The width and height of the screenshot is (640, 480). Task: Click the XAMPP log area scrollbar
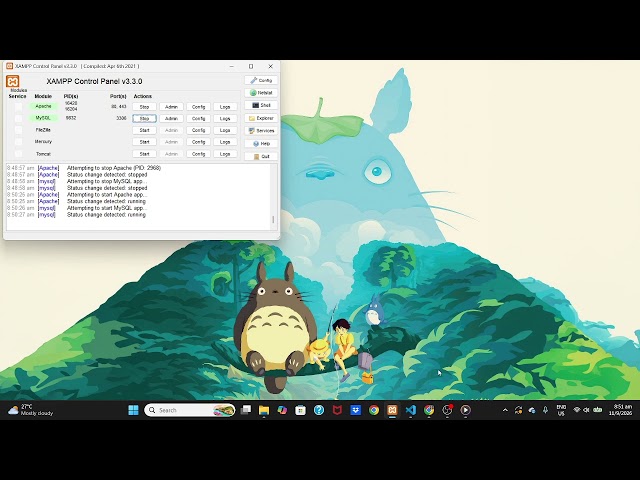click(273, 197)
